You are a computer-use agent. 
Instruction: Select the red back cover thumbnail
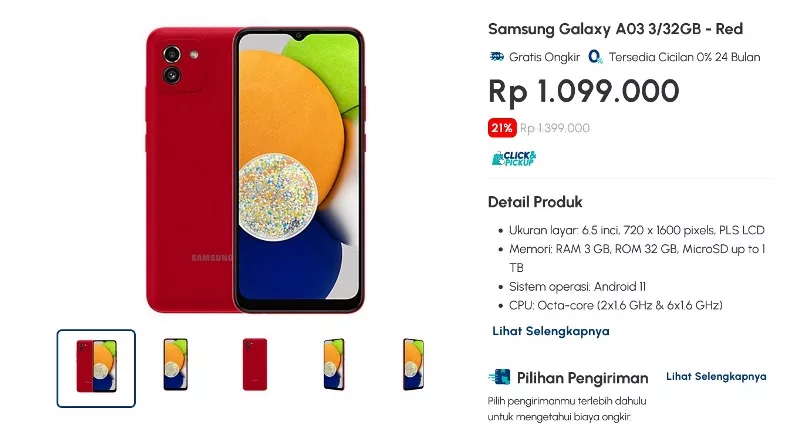pyautogui.click(x=255, y=365)
